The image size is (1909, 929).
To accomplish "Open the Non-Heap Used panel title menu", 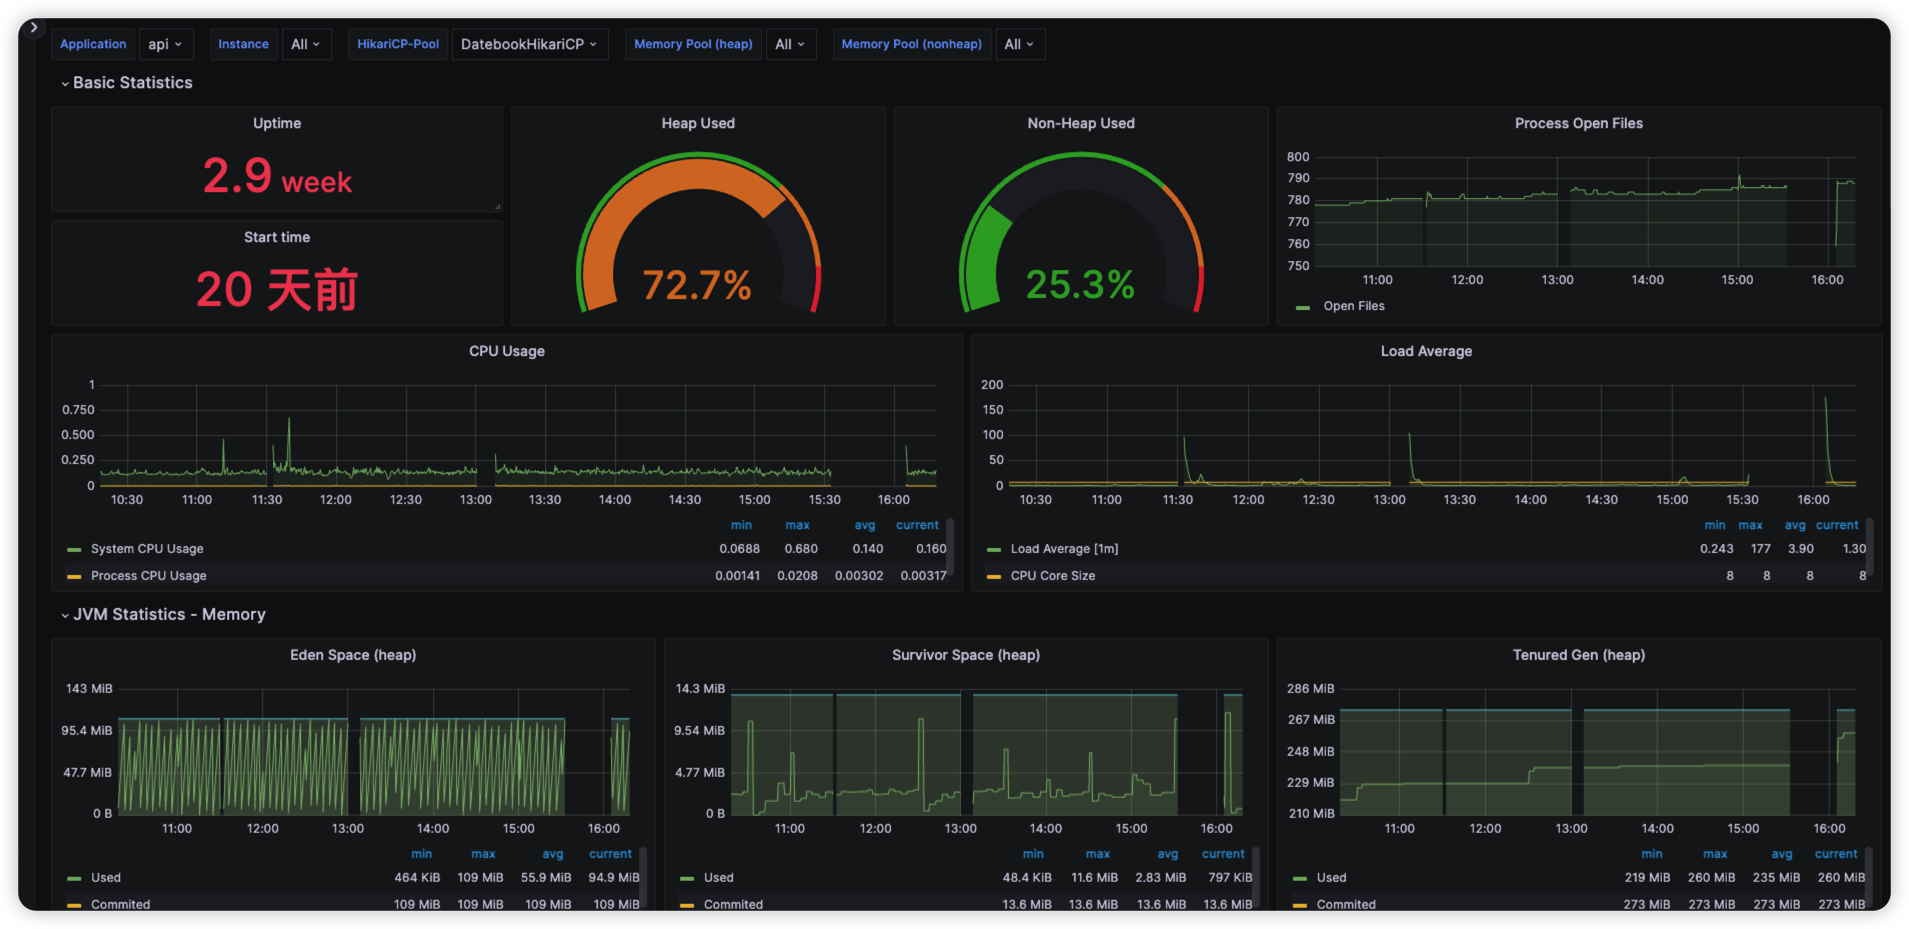I will tap(1081, 123).
